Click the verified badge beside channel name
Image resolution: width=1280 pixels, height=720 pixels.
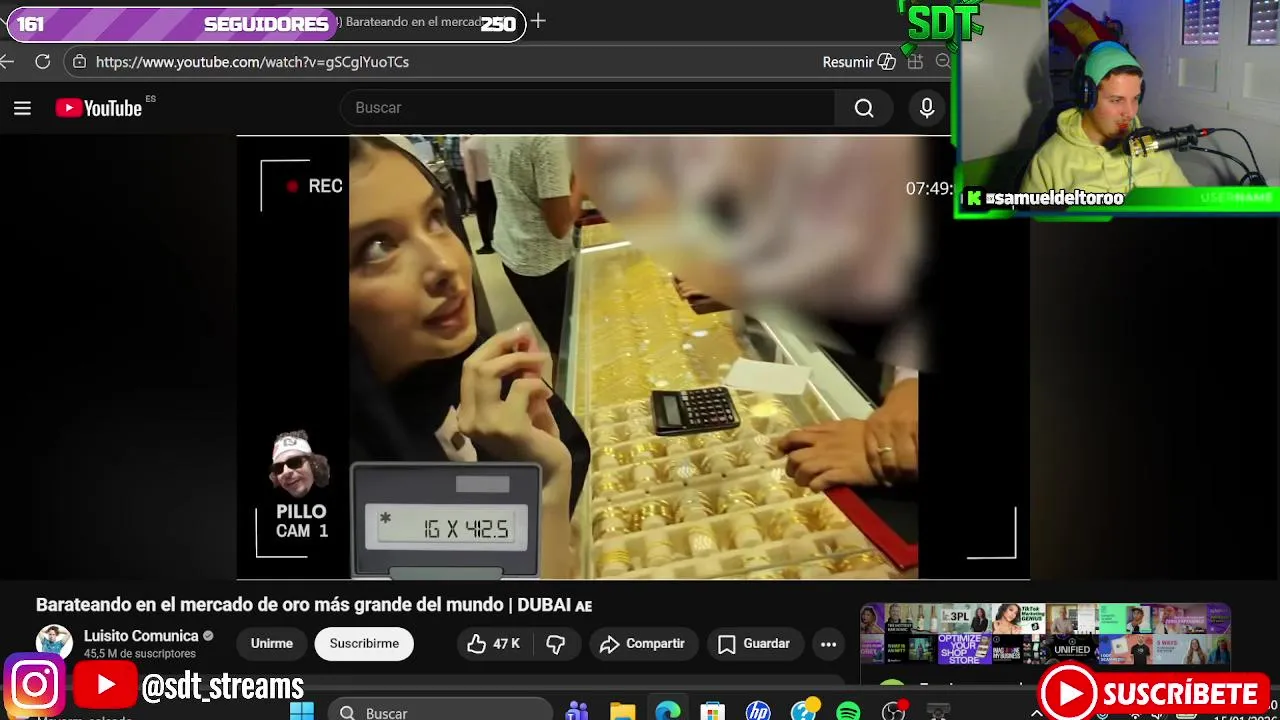tap(208, 636)
